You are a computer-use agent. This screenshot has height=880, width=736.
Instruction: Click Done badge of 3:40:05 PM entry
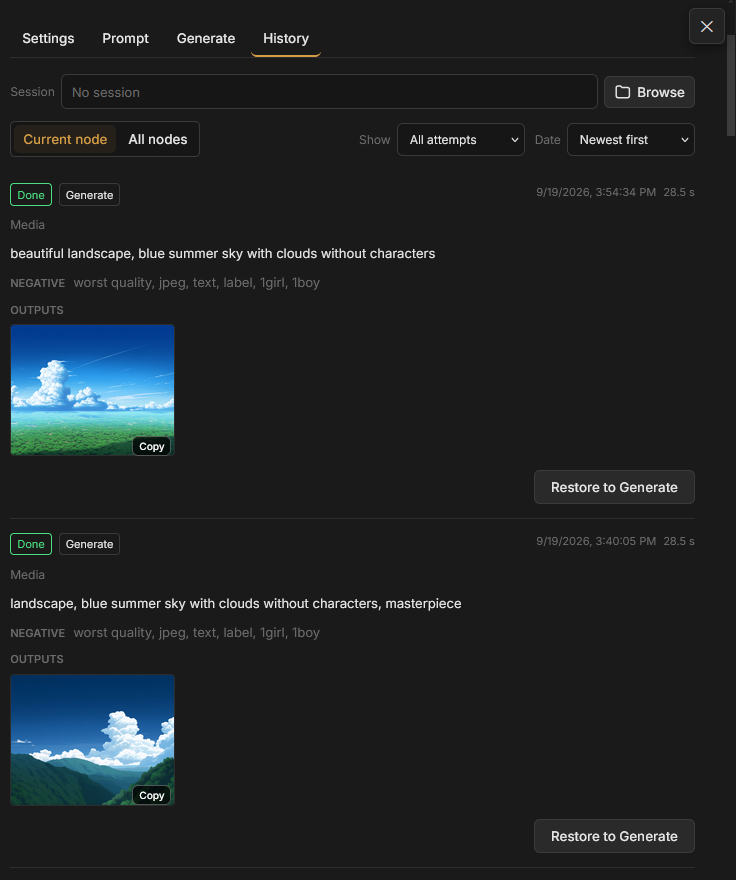coord(31,544)
